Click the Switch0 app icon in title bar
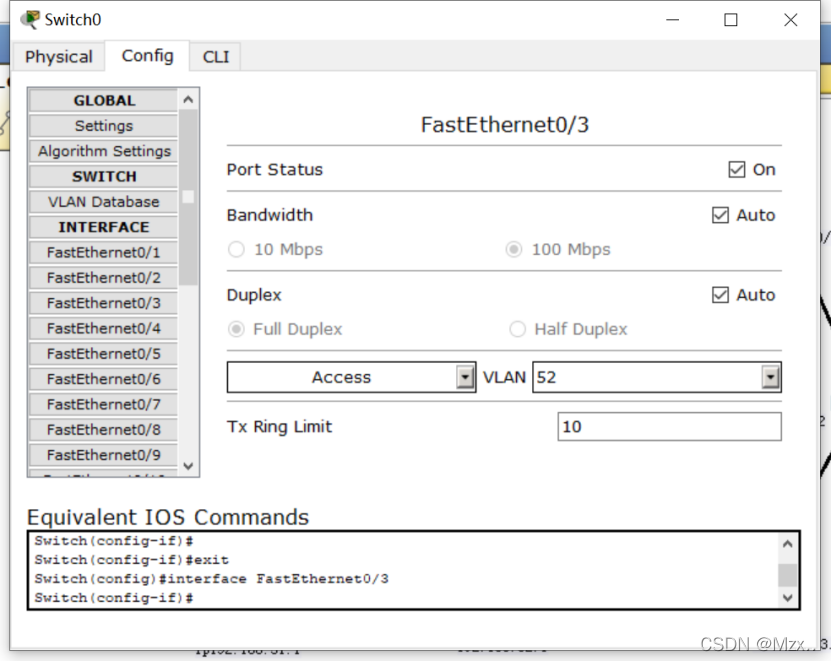Viewport: 831px width, 661px height. click(x=31, y=20)
